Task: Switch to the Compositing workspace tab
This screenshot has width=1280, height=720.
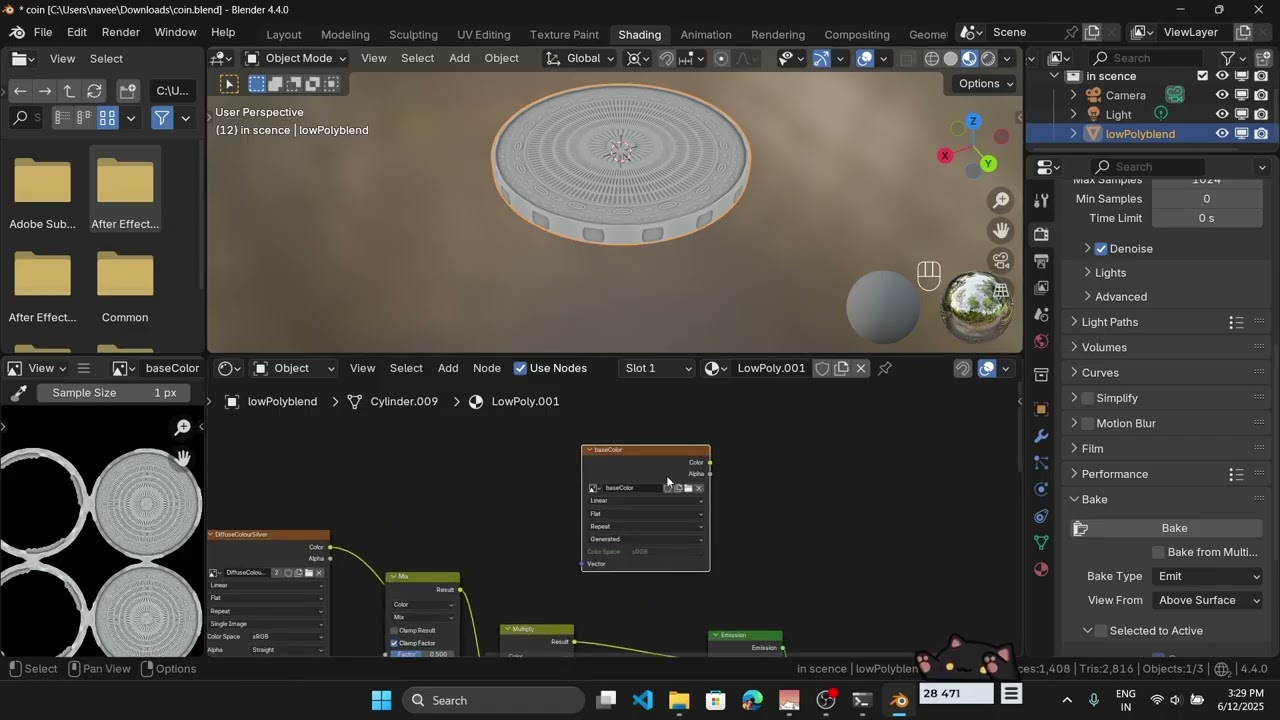Action: tap(856, 34)
